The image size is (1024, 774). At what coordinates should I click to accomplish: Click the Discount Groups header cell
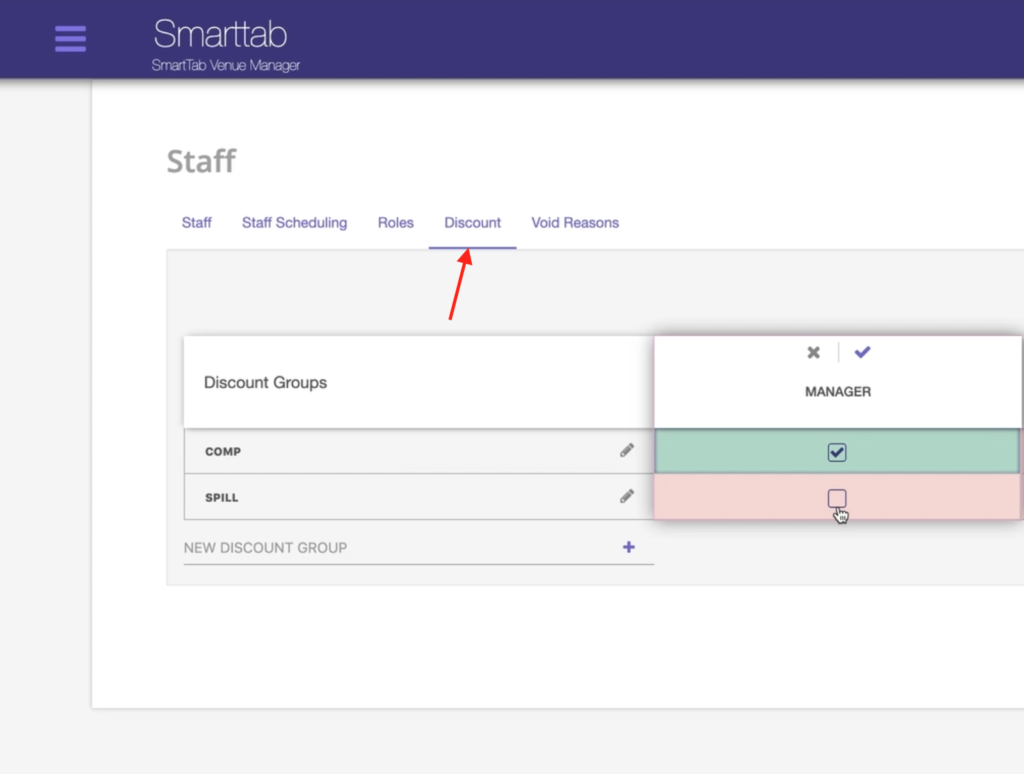265,382
